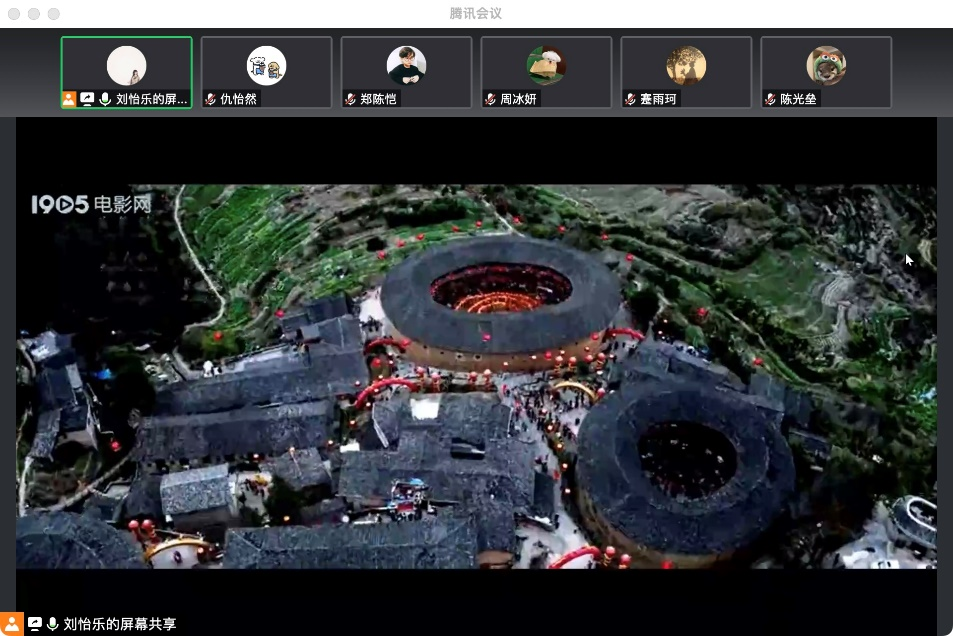Select 郑陈恺's avatar thumbnail

click(406, 66)
